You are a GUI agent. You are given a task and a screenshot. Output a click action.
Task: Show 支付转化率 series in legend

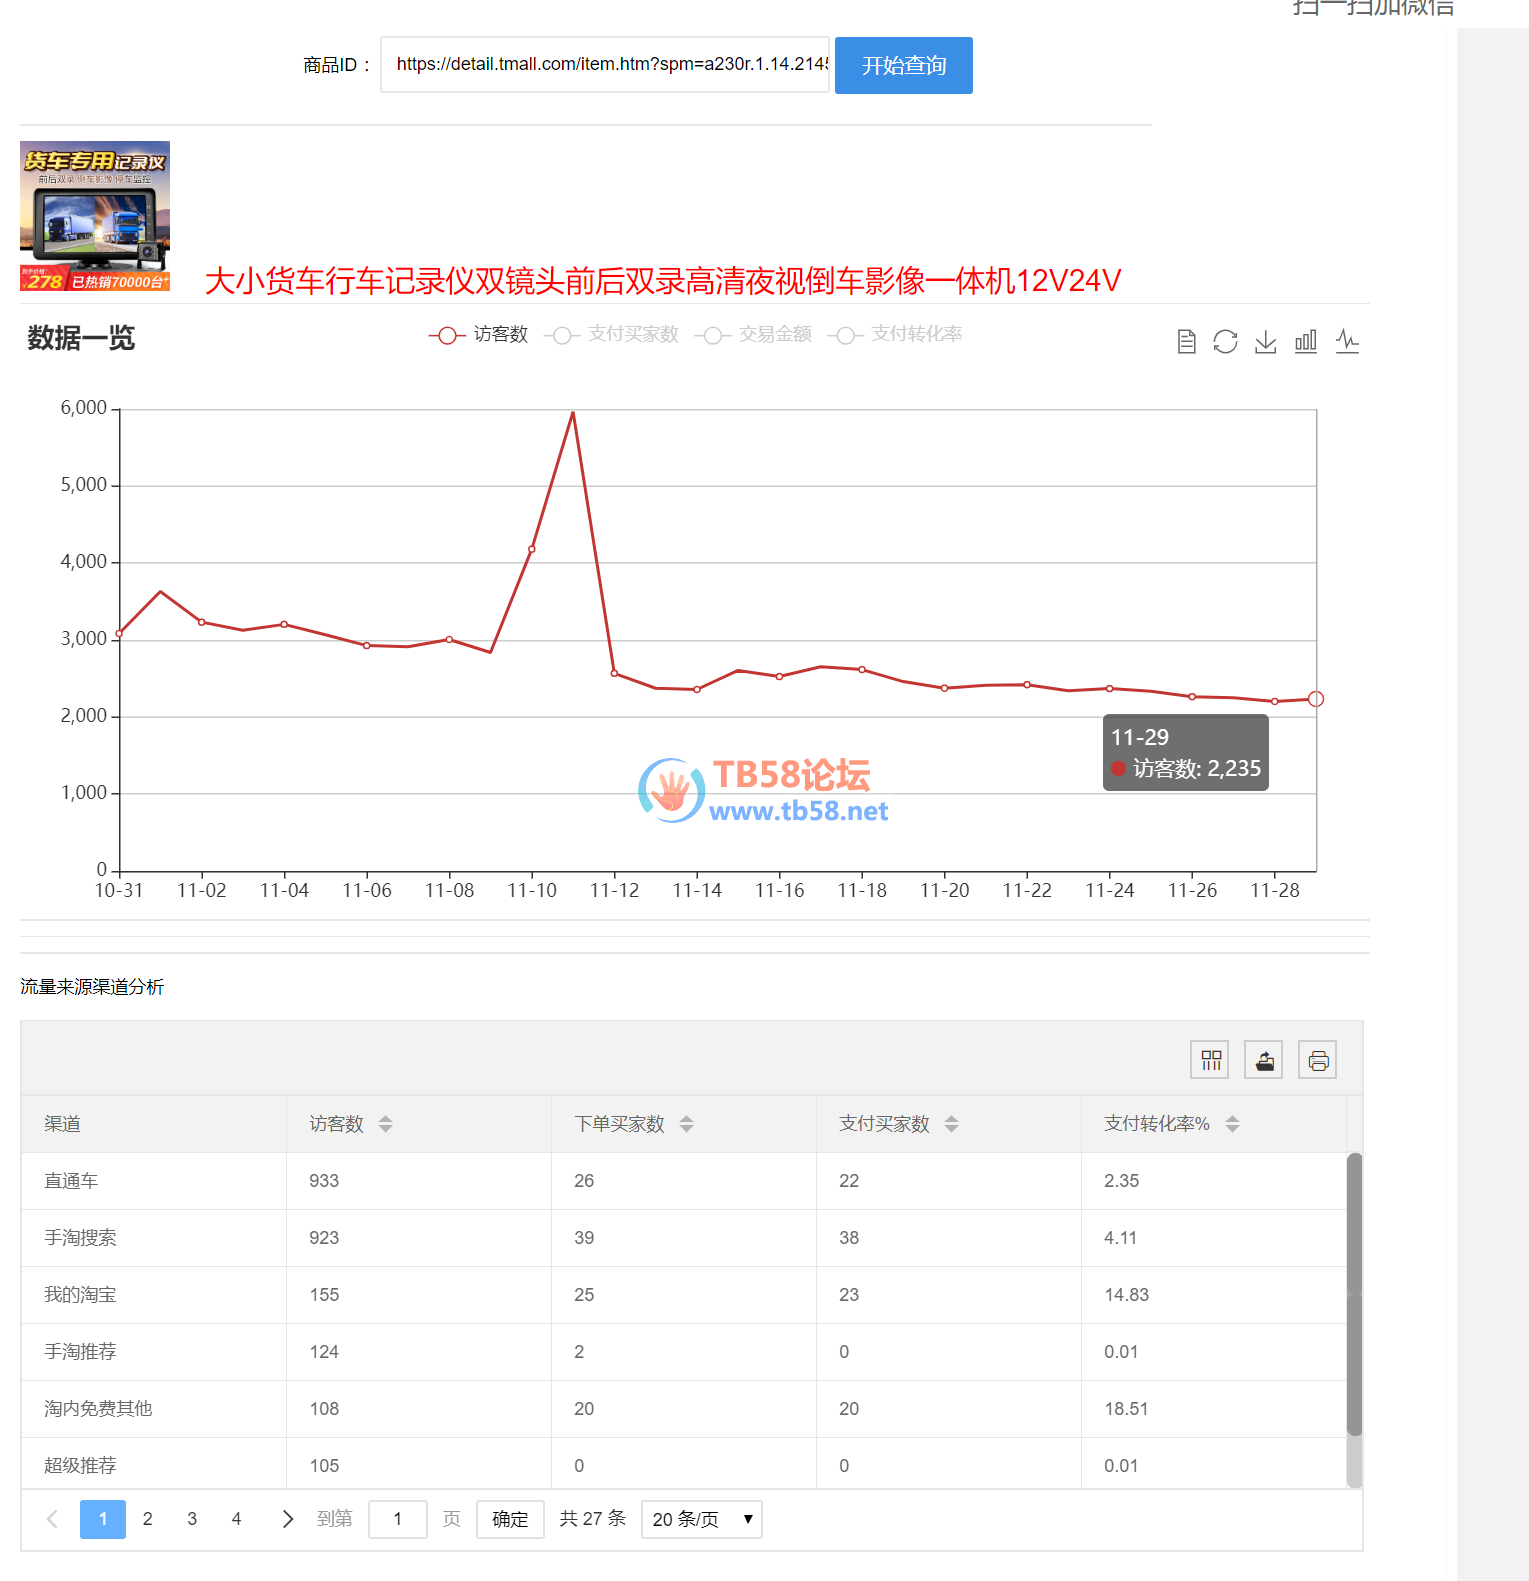(895, 335)
